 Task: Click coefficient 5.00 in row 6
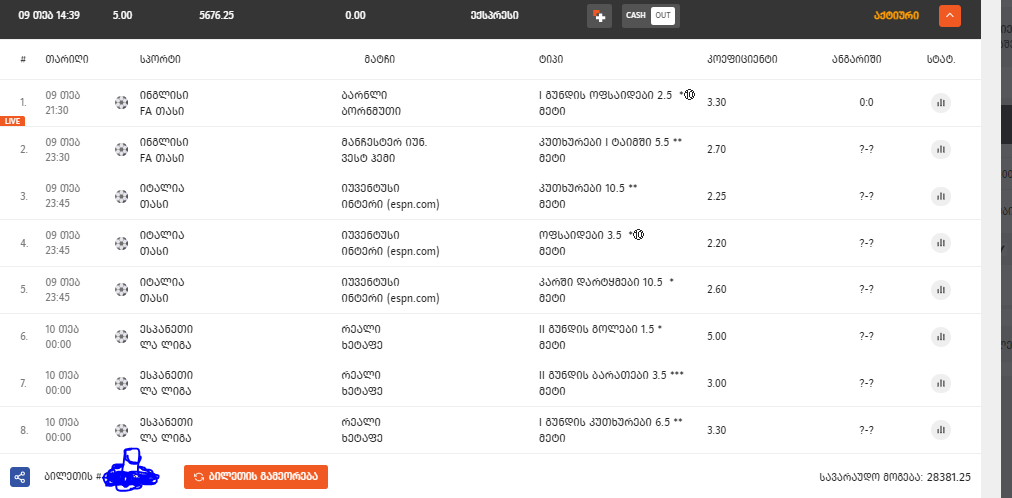coord(717,336)
